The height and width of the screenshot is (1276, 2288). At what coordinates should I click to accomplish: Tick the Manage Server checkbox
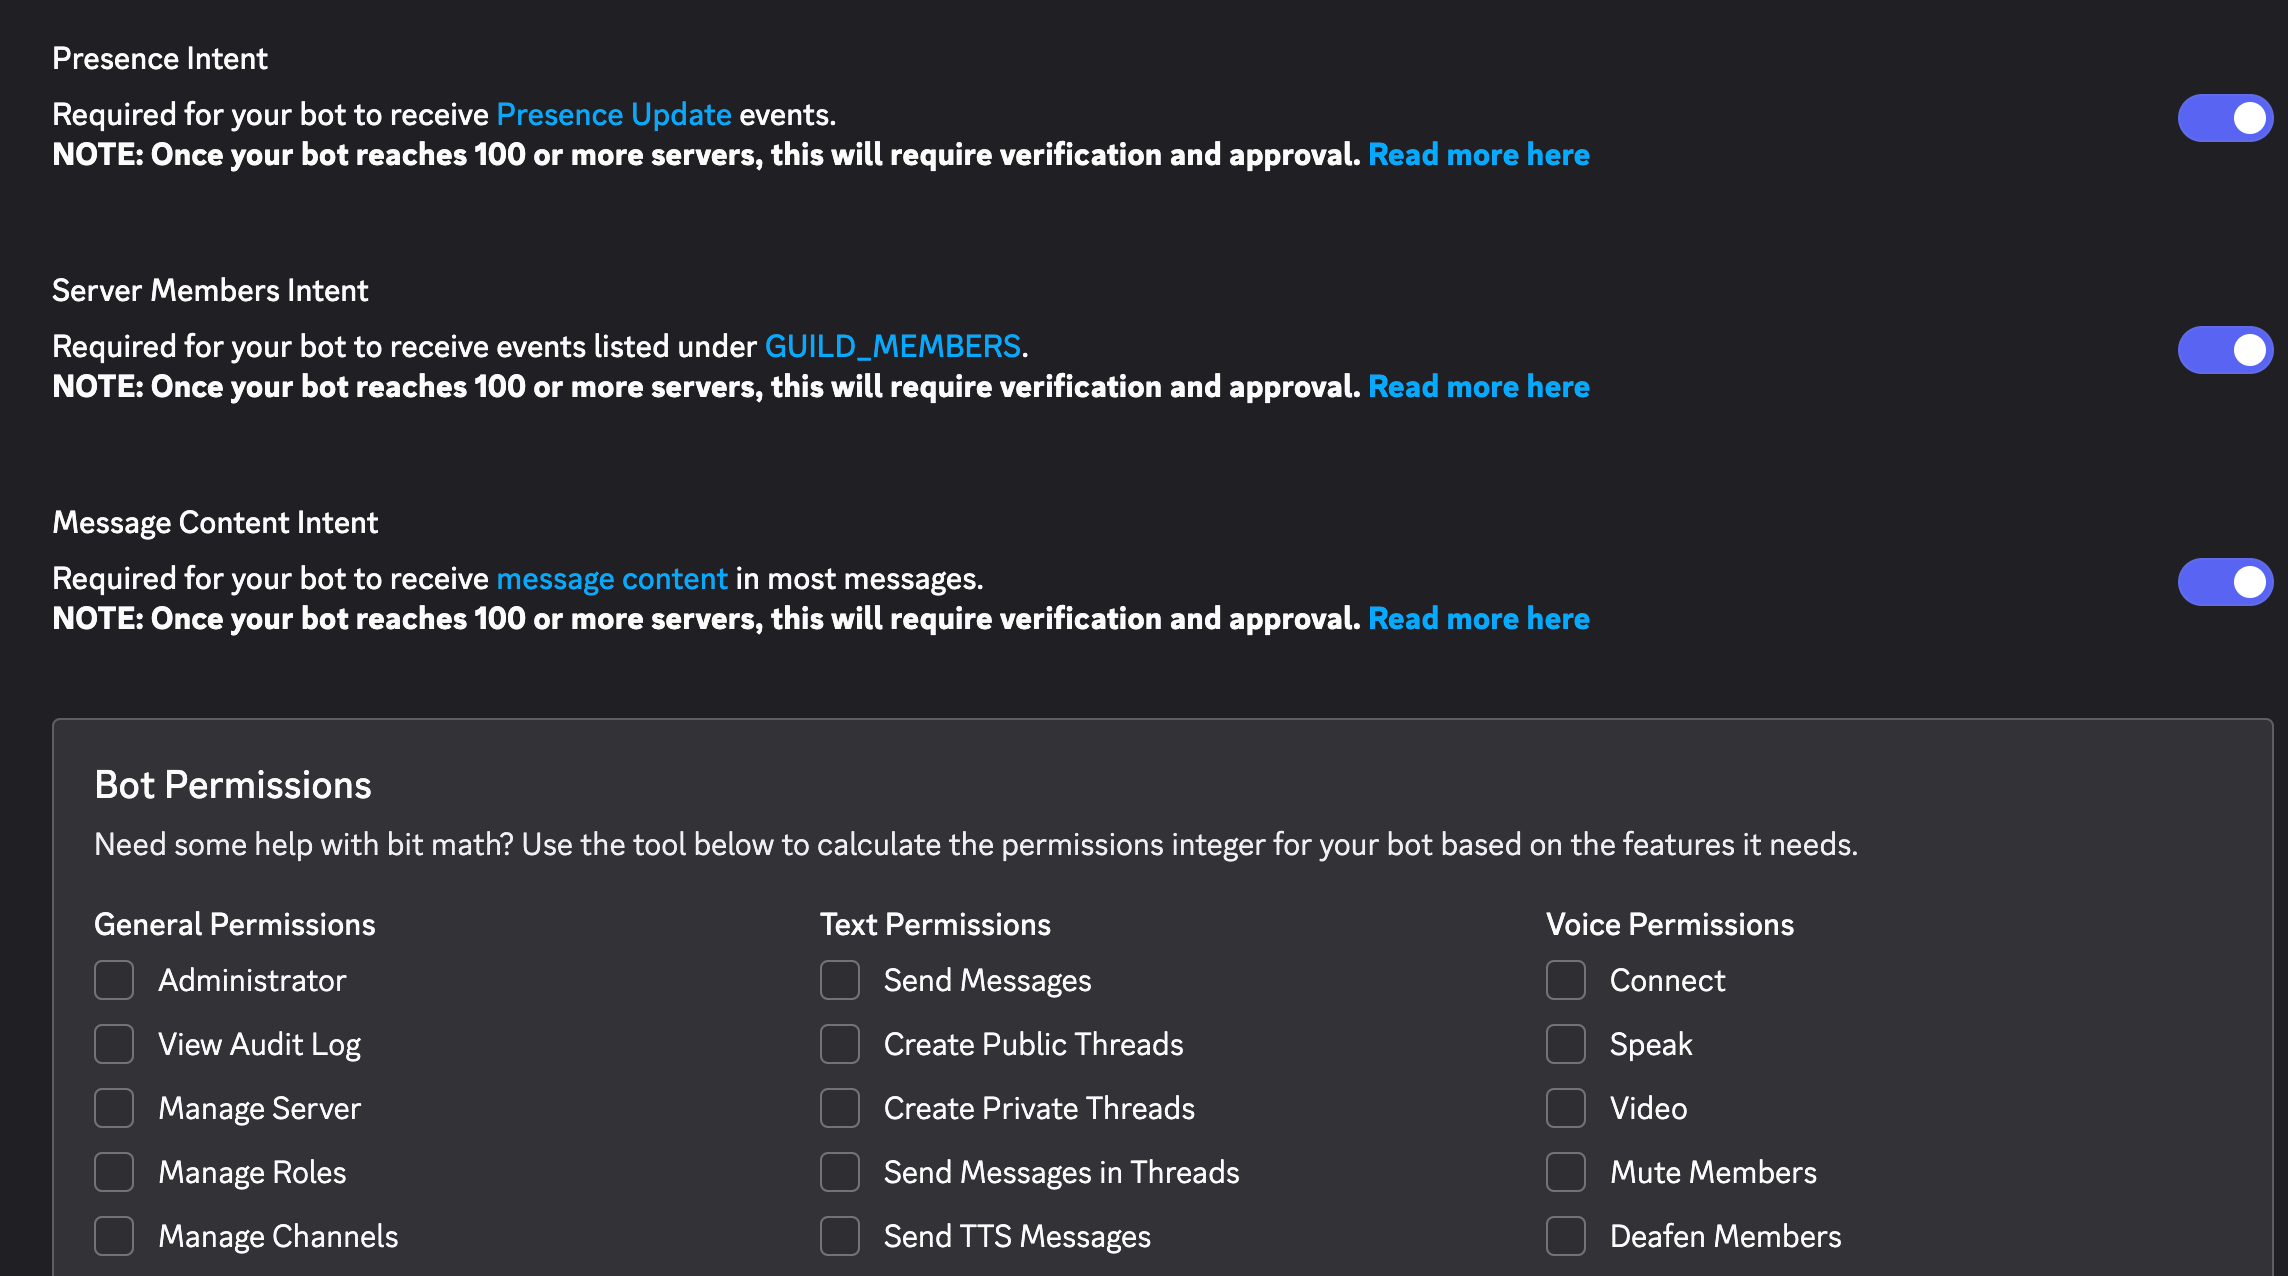[x=114, y=1108]
